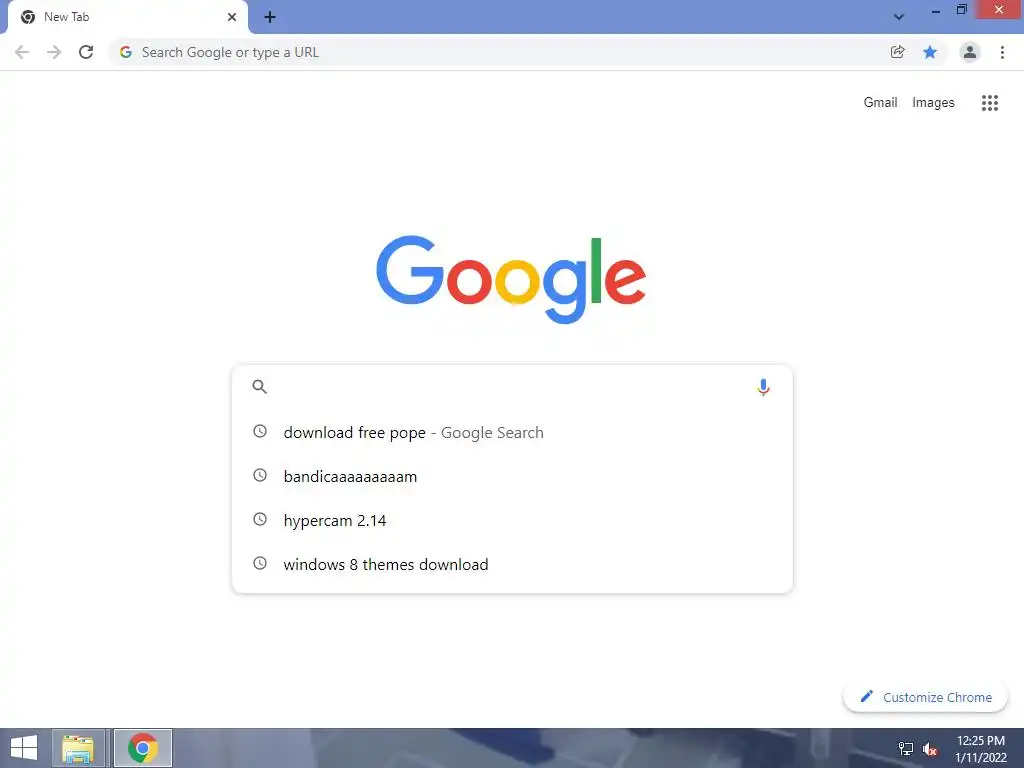Click the network tray icon
Viewport: 1024px width, 768px height.
[906, 749]
